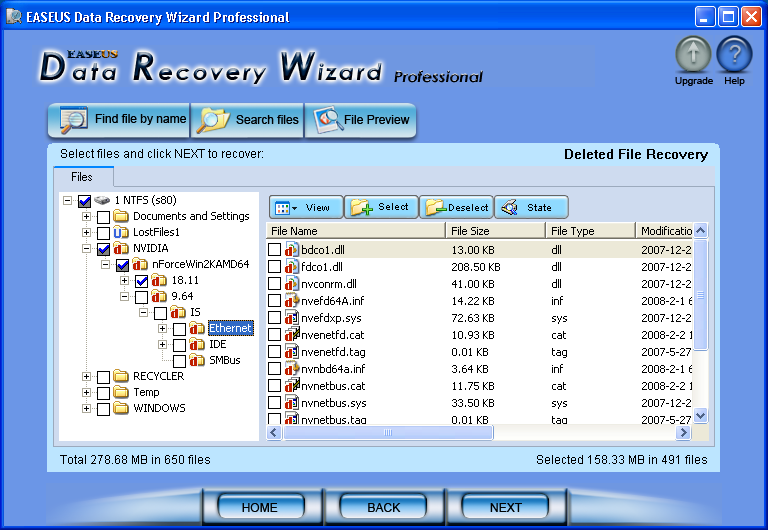Open File Preview tool
This screenshot has height=530, width=768.
[x=361, y=120]
